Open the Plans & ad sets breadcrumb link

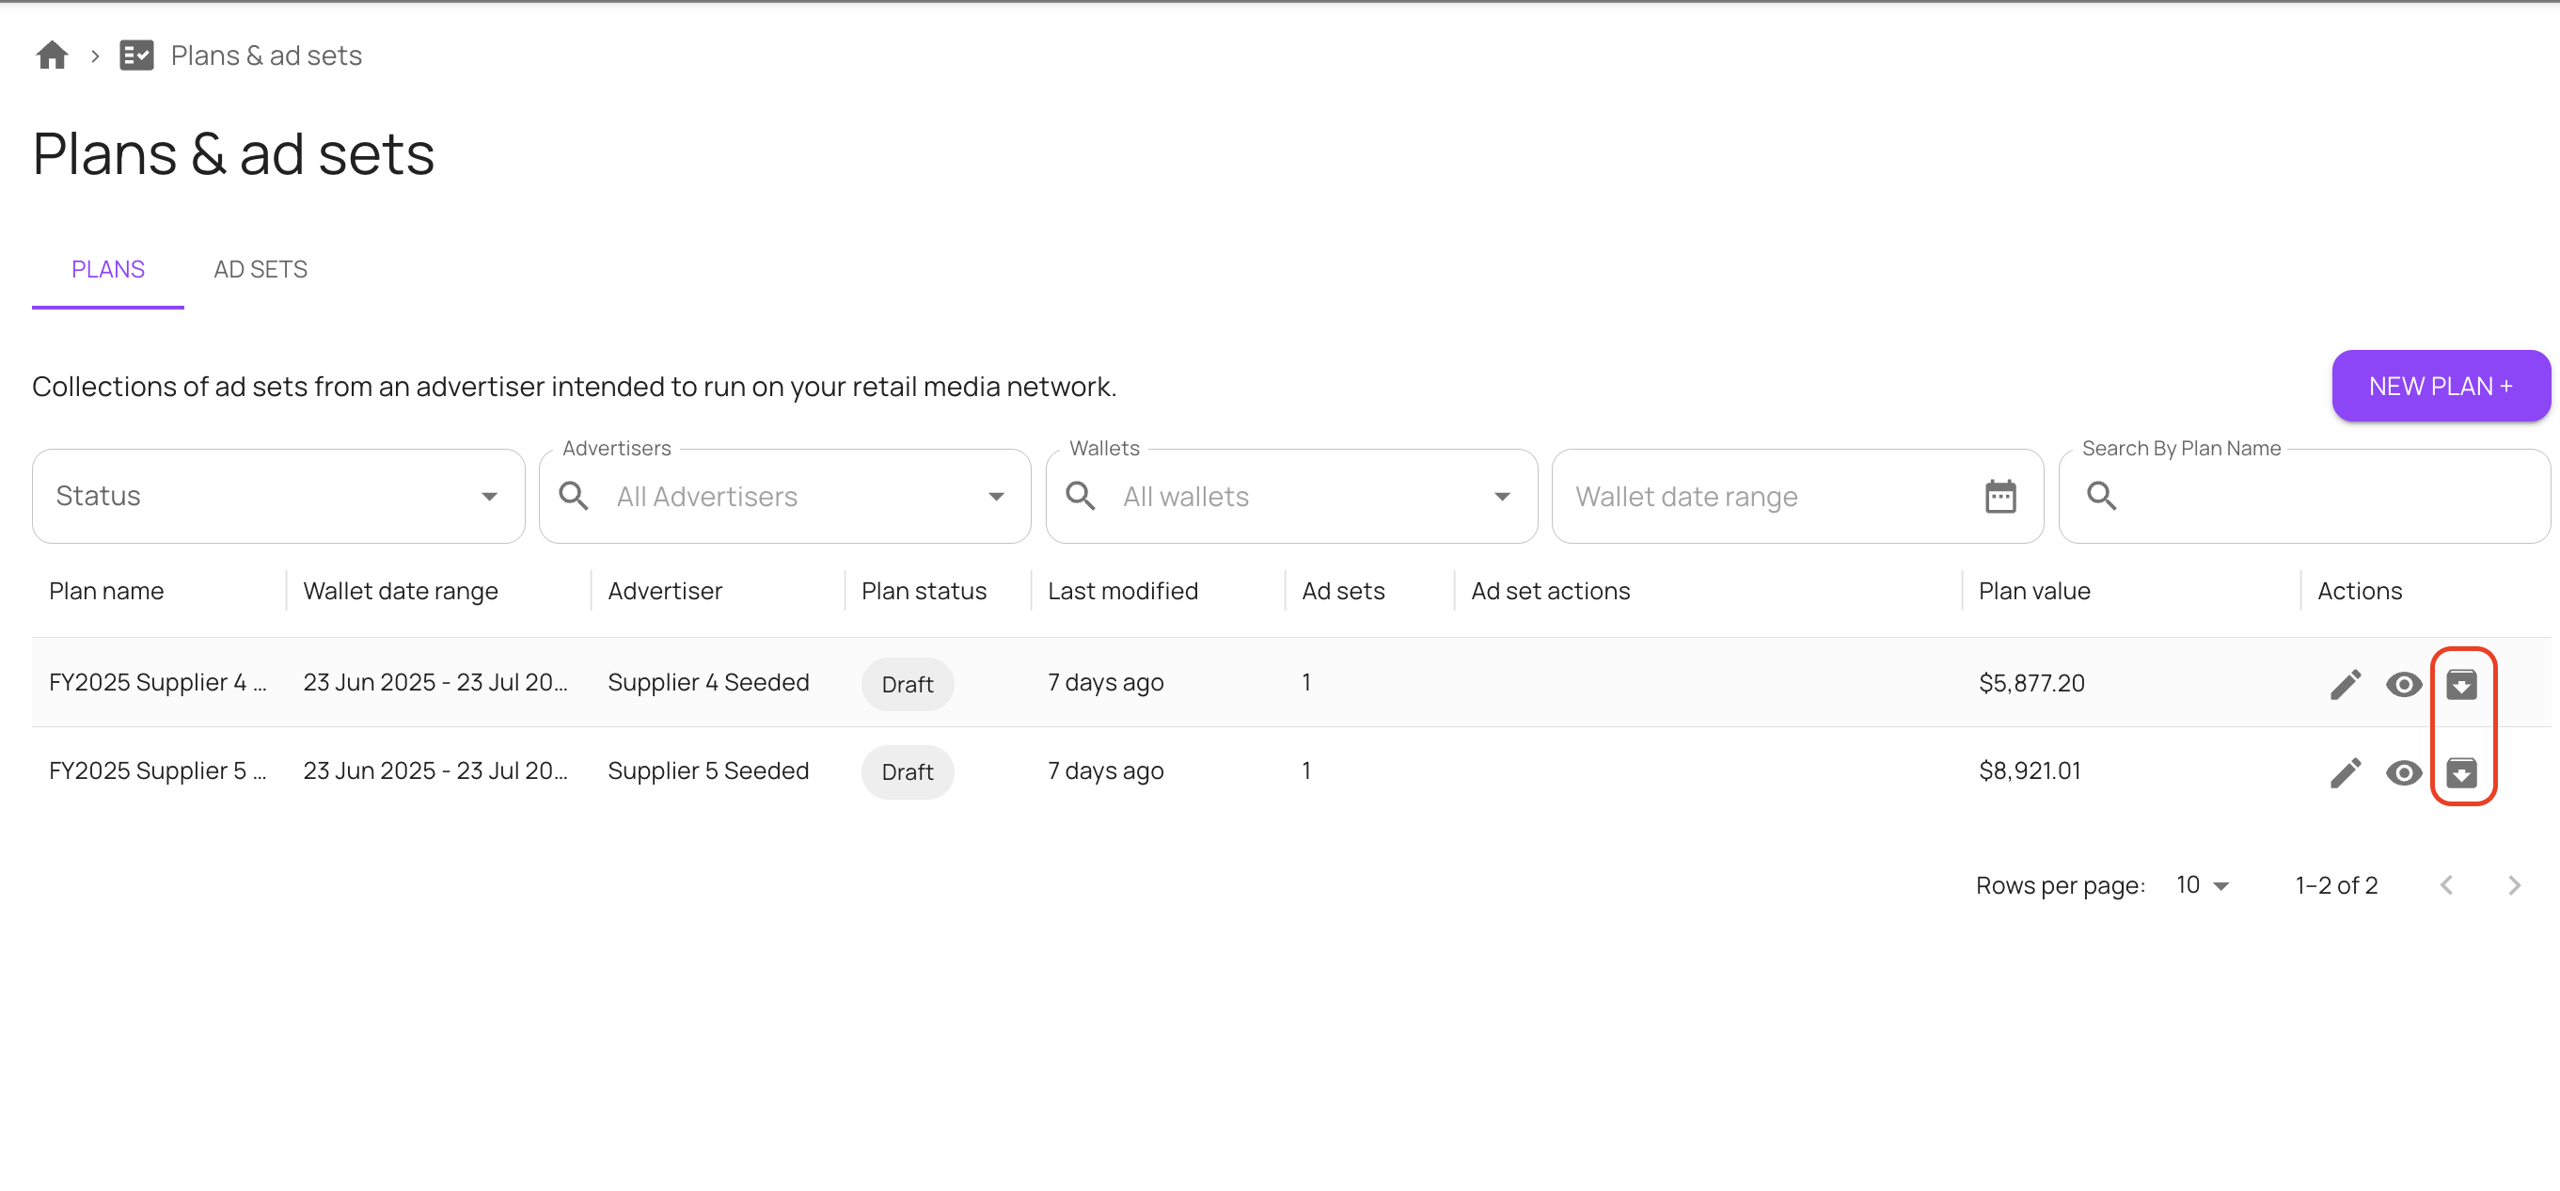tap(266, 55)
